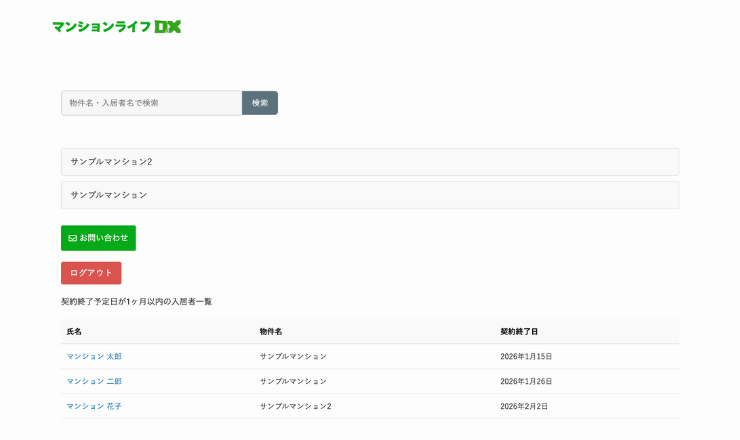Open resident マンション 太郎 link

click(x=94, y=356)
